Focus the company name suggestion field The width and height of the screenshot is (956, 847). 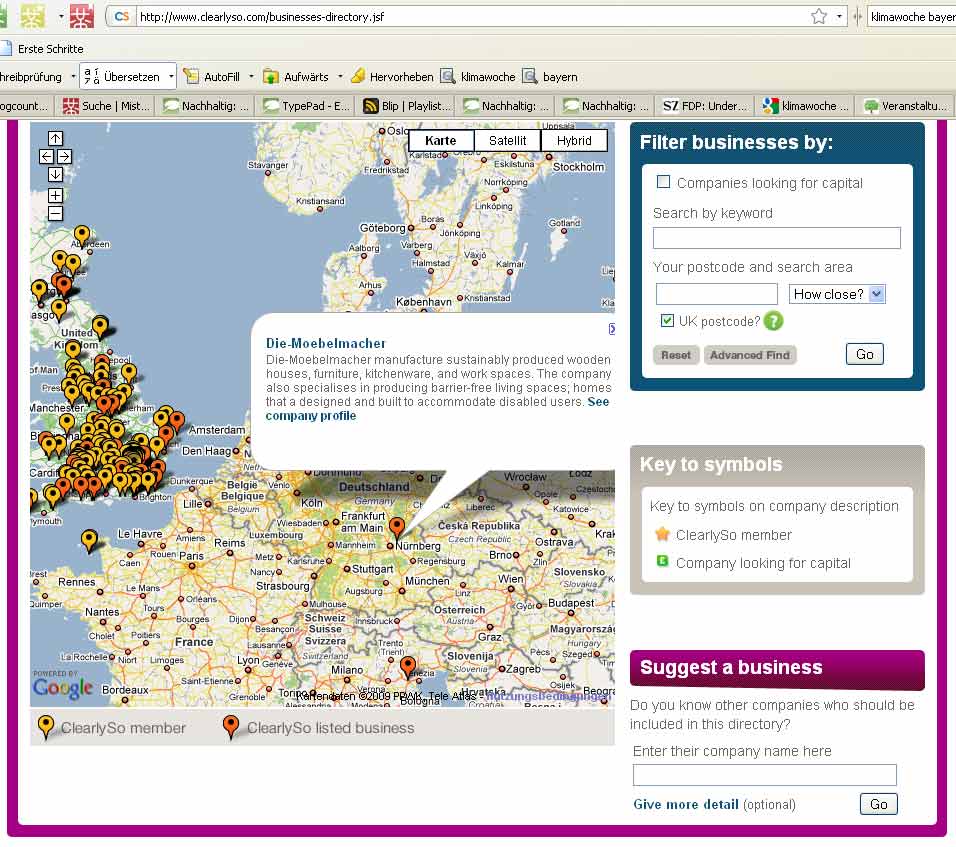[x=765, y=775]
